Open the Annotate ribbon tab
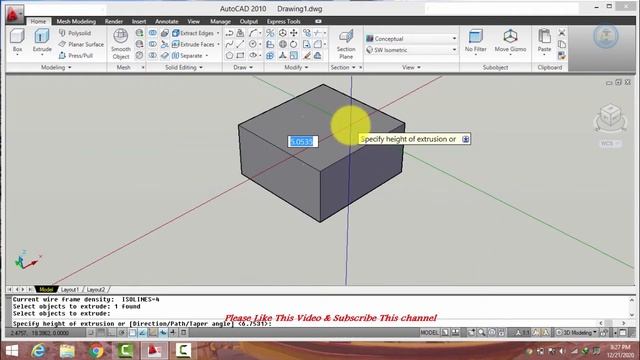The height and width of the screenshot is (360, 640). pyautogui.click(x=167, y=21)
